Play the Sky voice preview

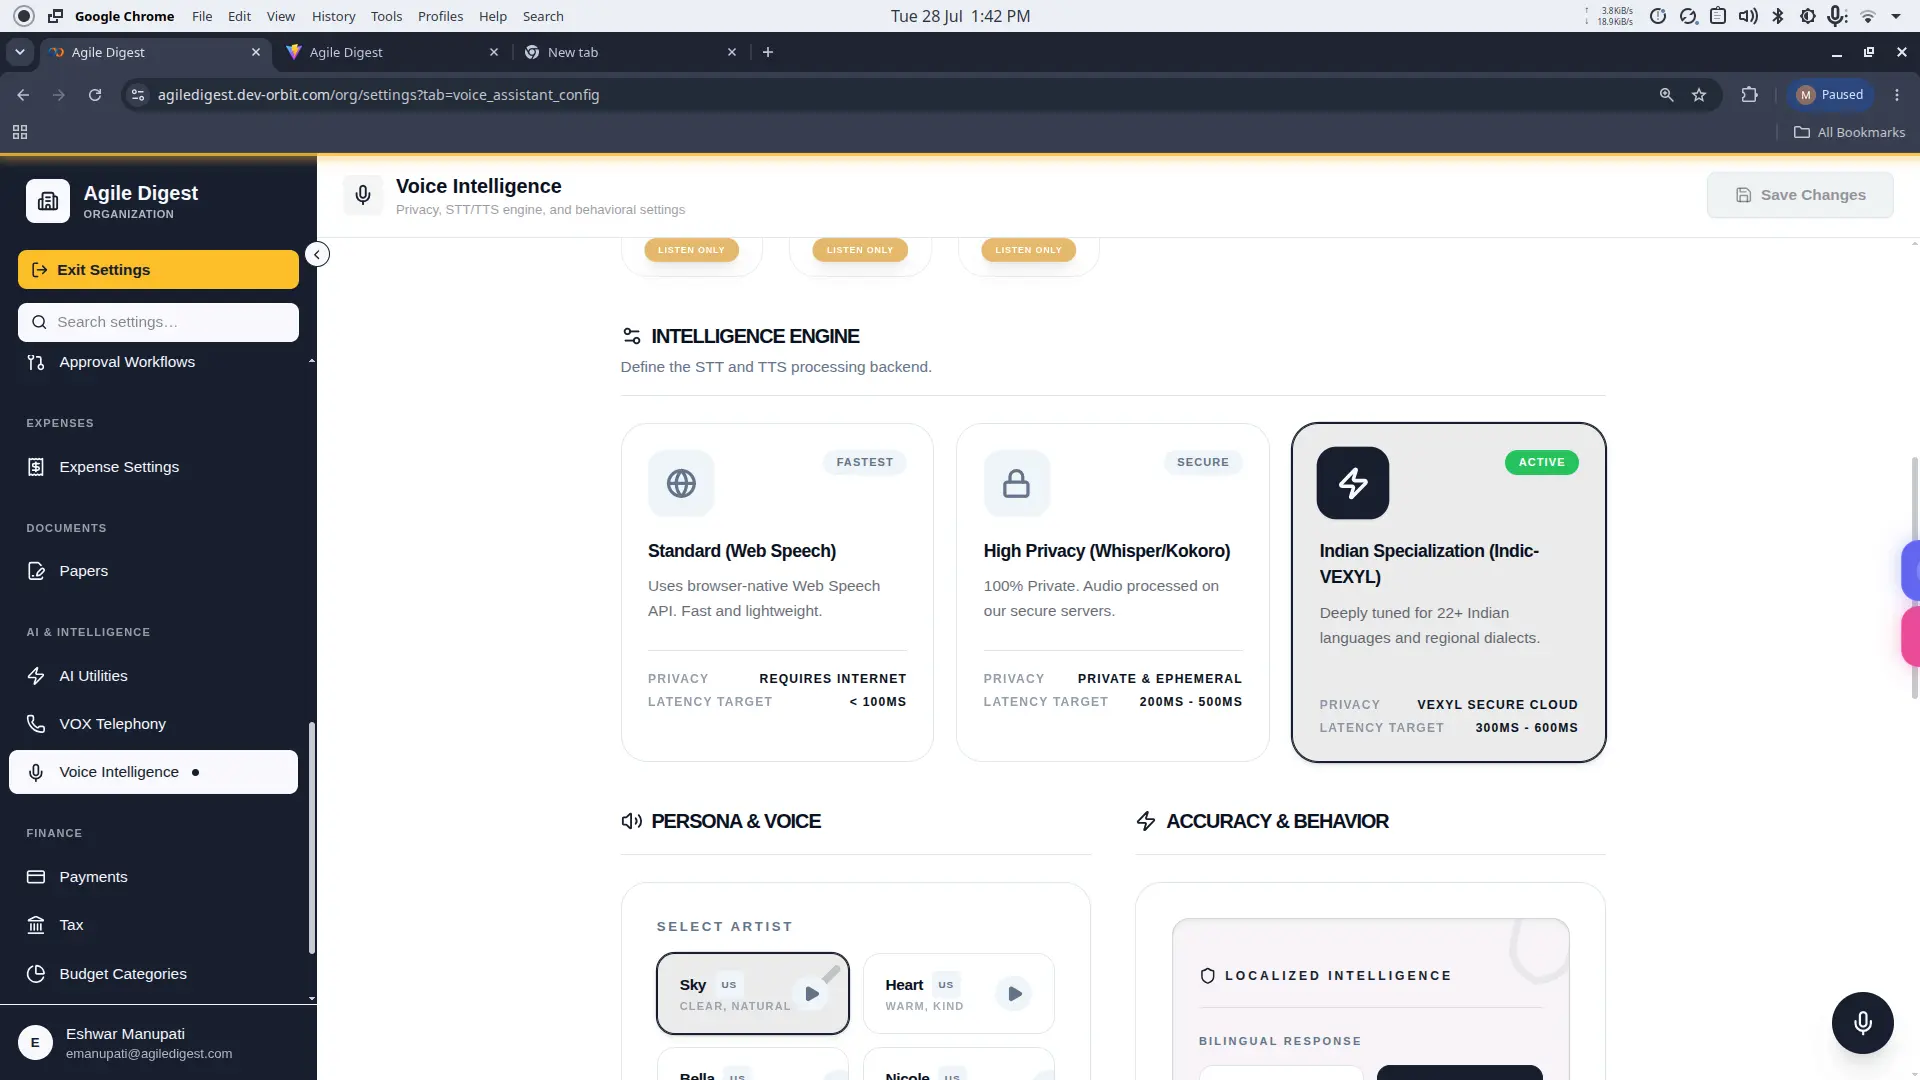pyautogui.click(x=812, y=994)
